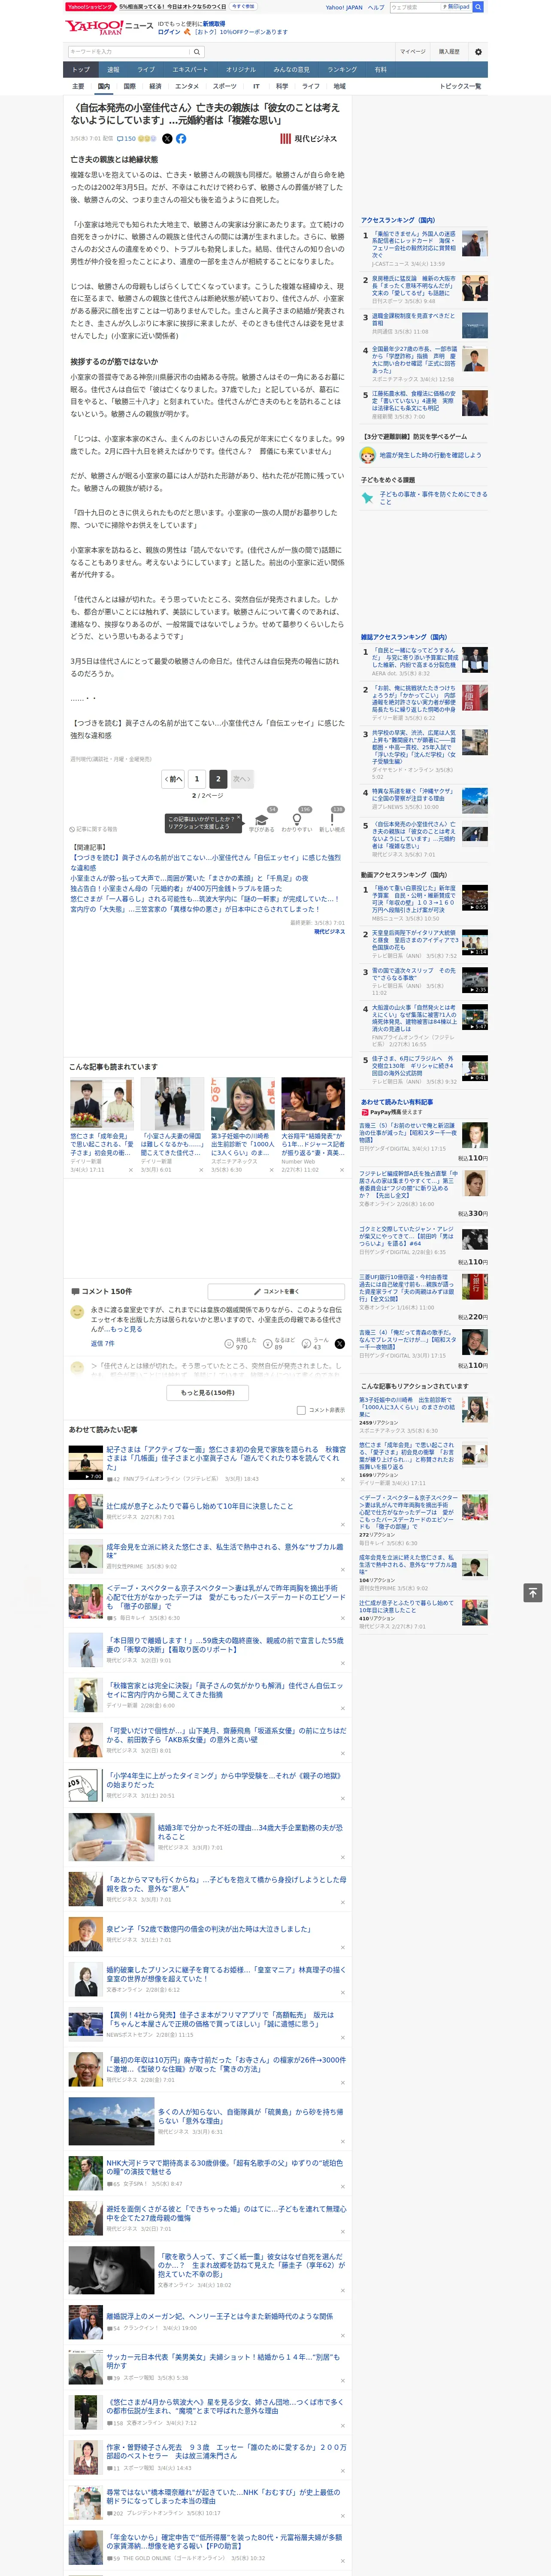
Task: Open the article's 150 comments count icon
Action: 126,139
